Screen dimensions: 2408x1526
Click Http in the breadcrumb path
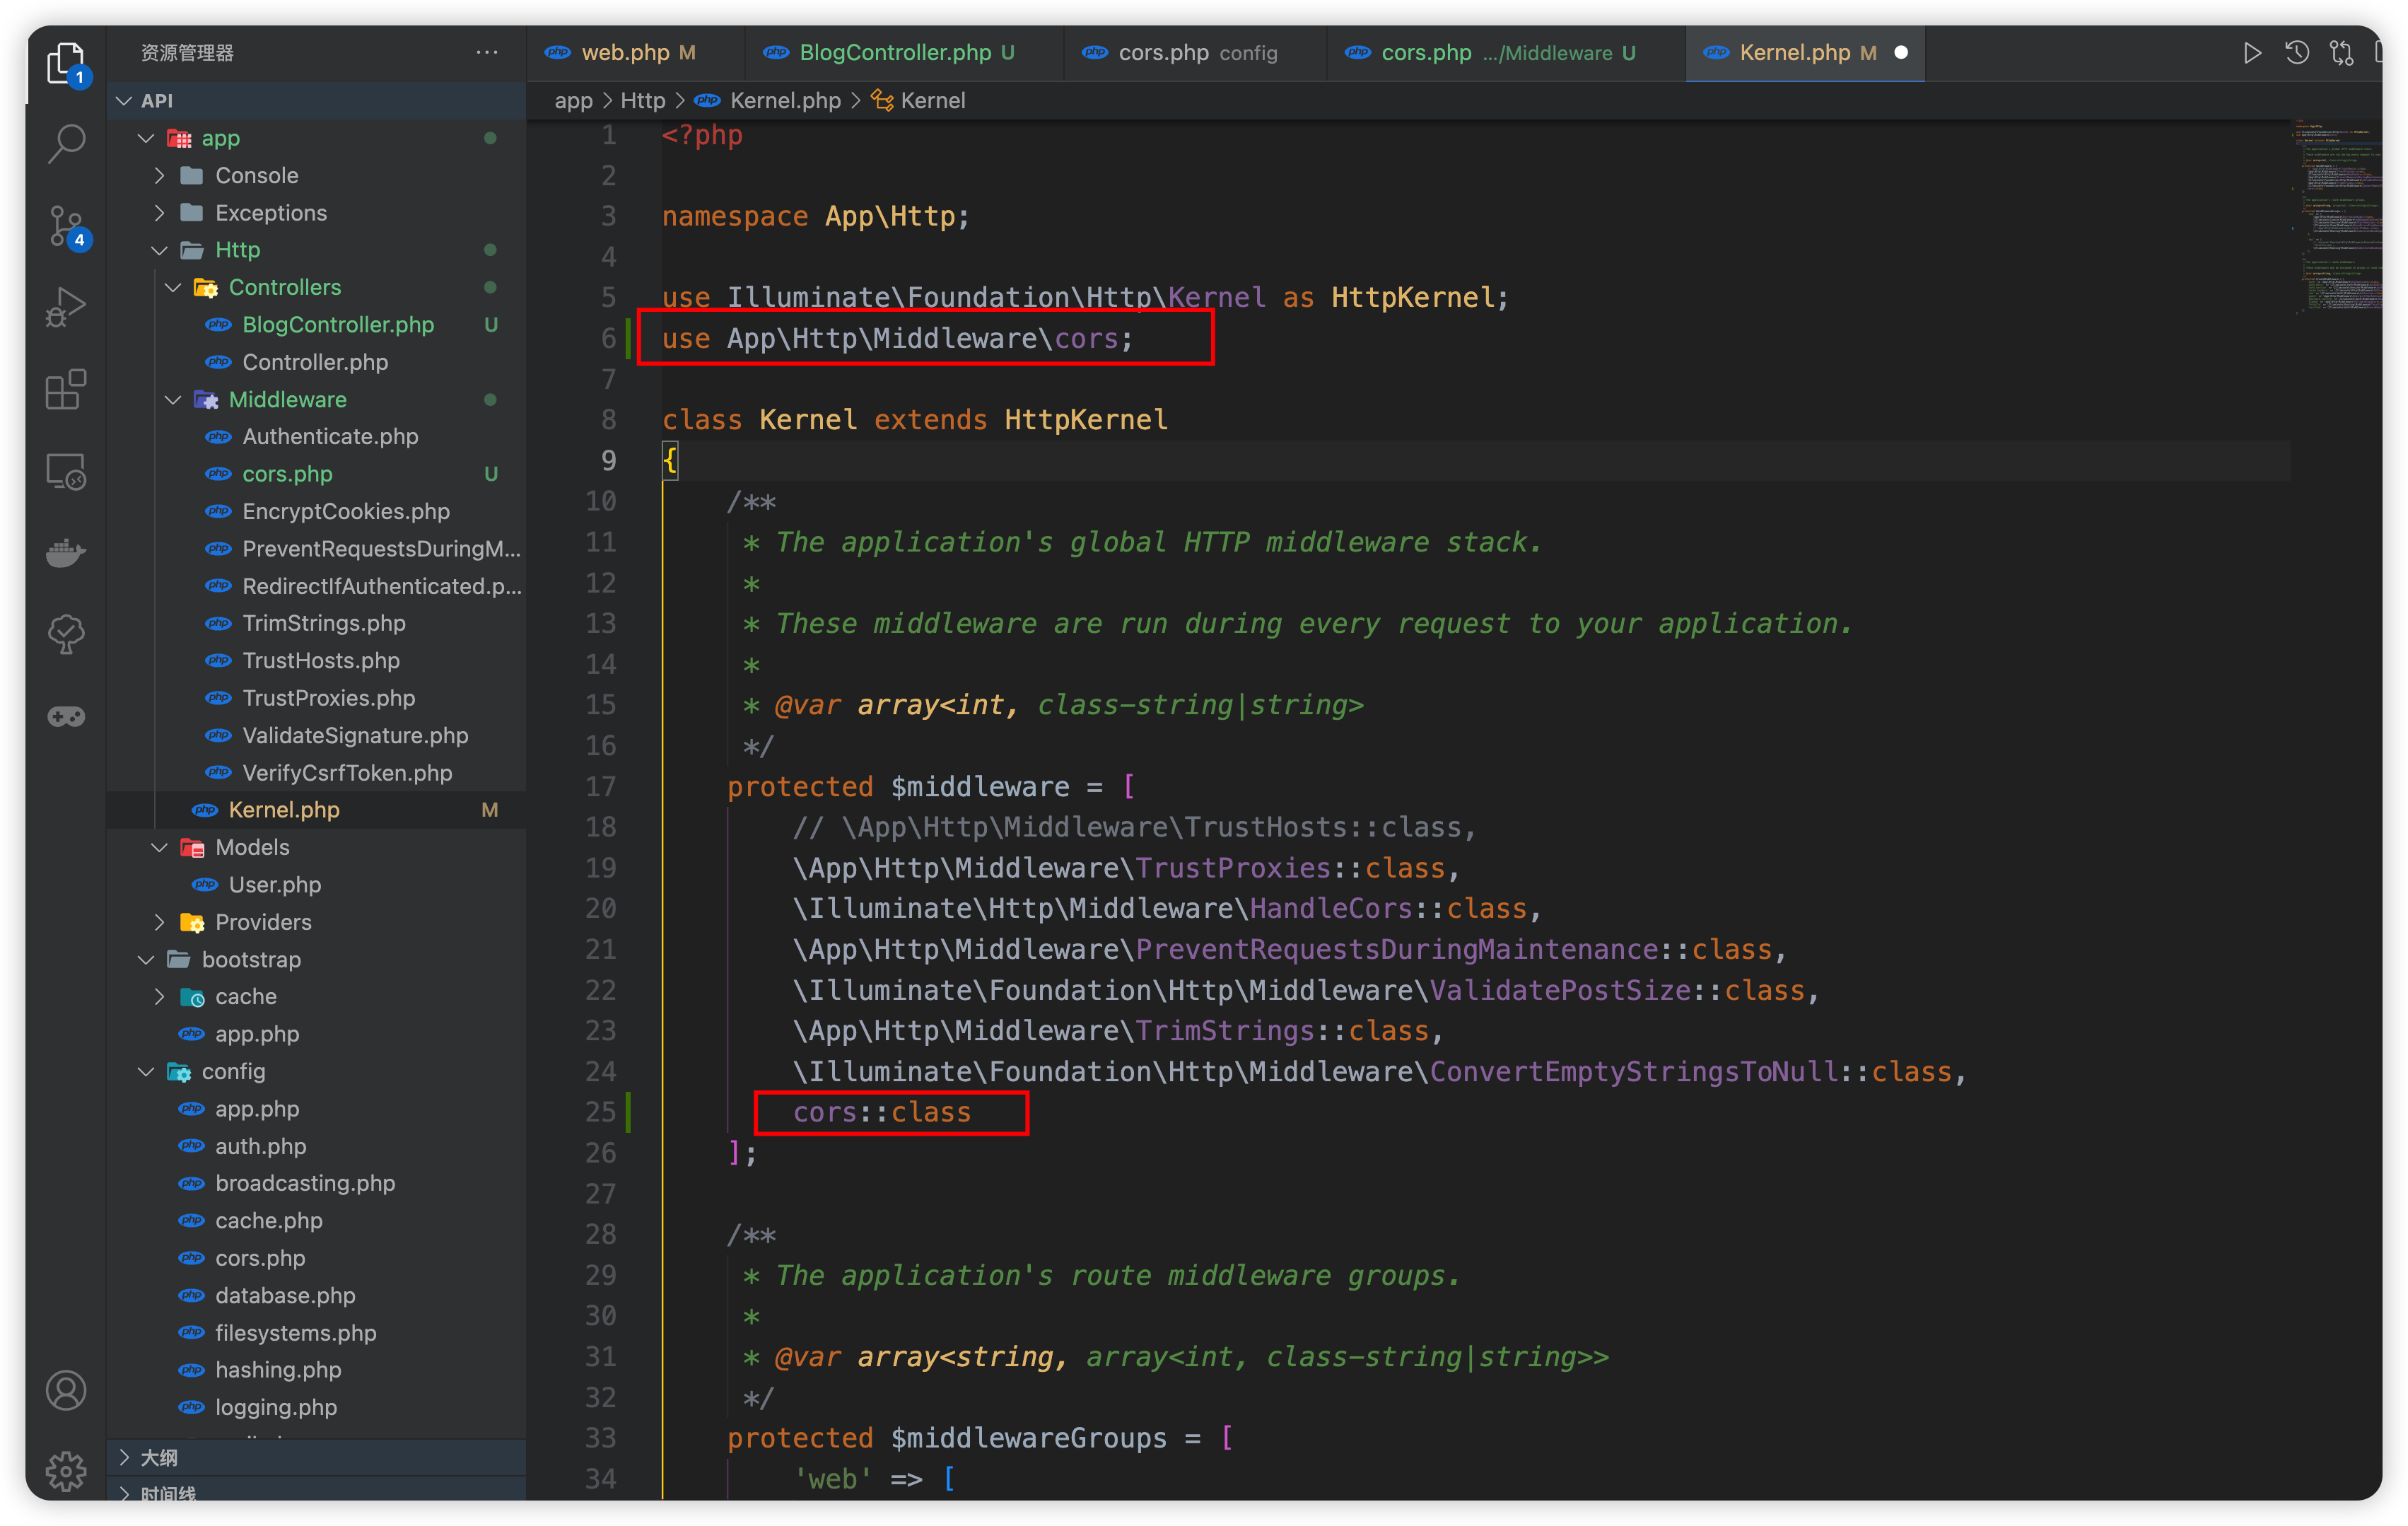(x=642, y=101)
